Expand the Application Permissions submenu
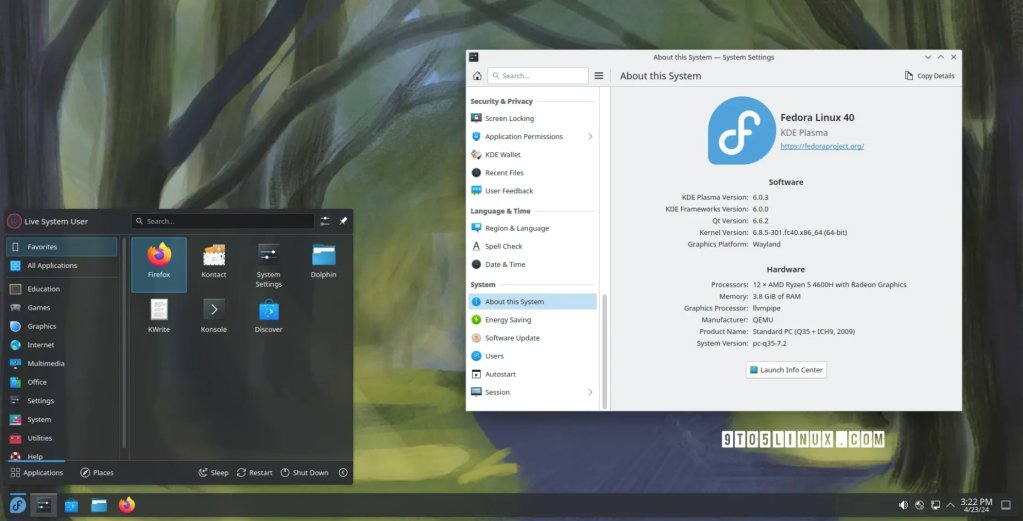Viewport: 1023px width, 521px height. tap(590, 136)
